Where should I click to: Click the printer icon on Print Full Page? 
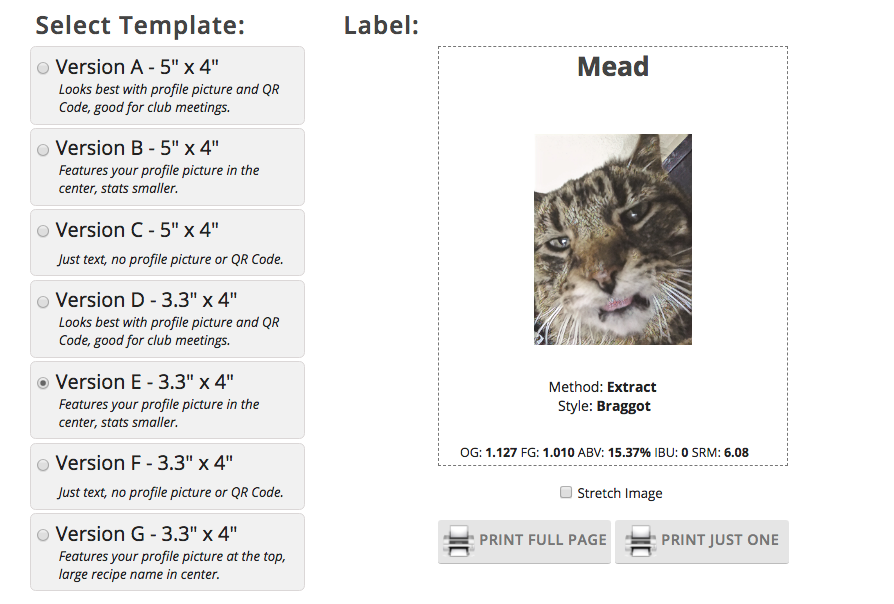tap(459, 541)
